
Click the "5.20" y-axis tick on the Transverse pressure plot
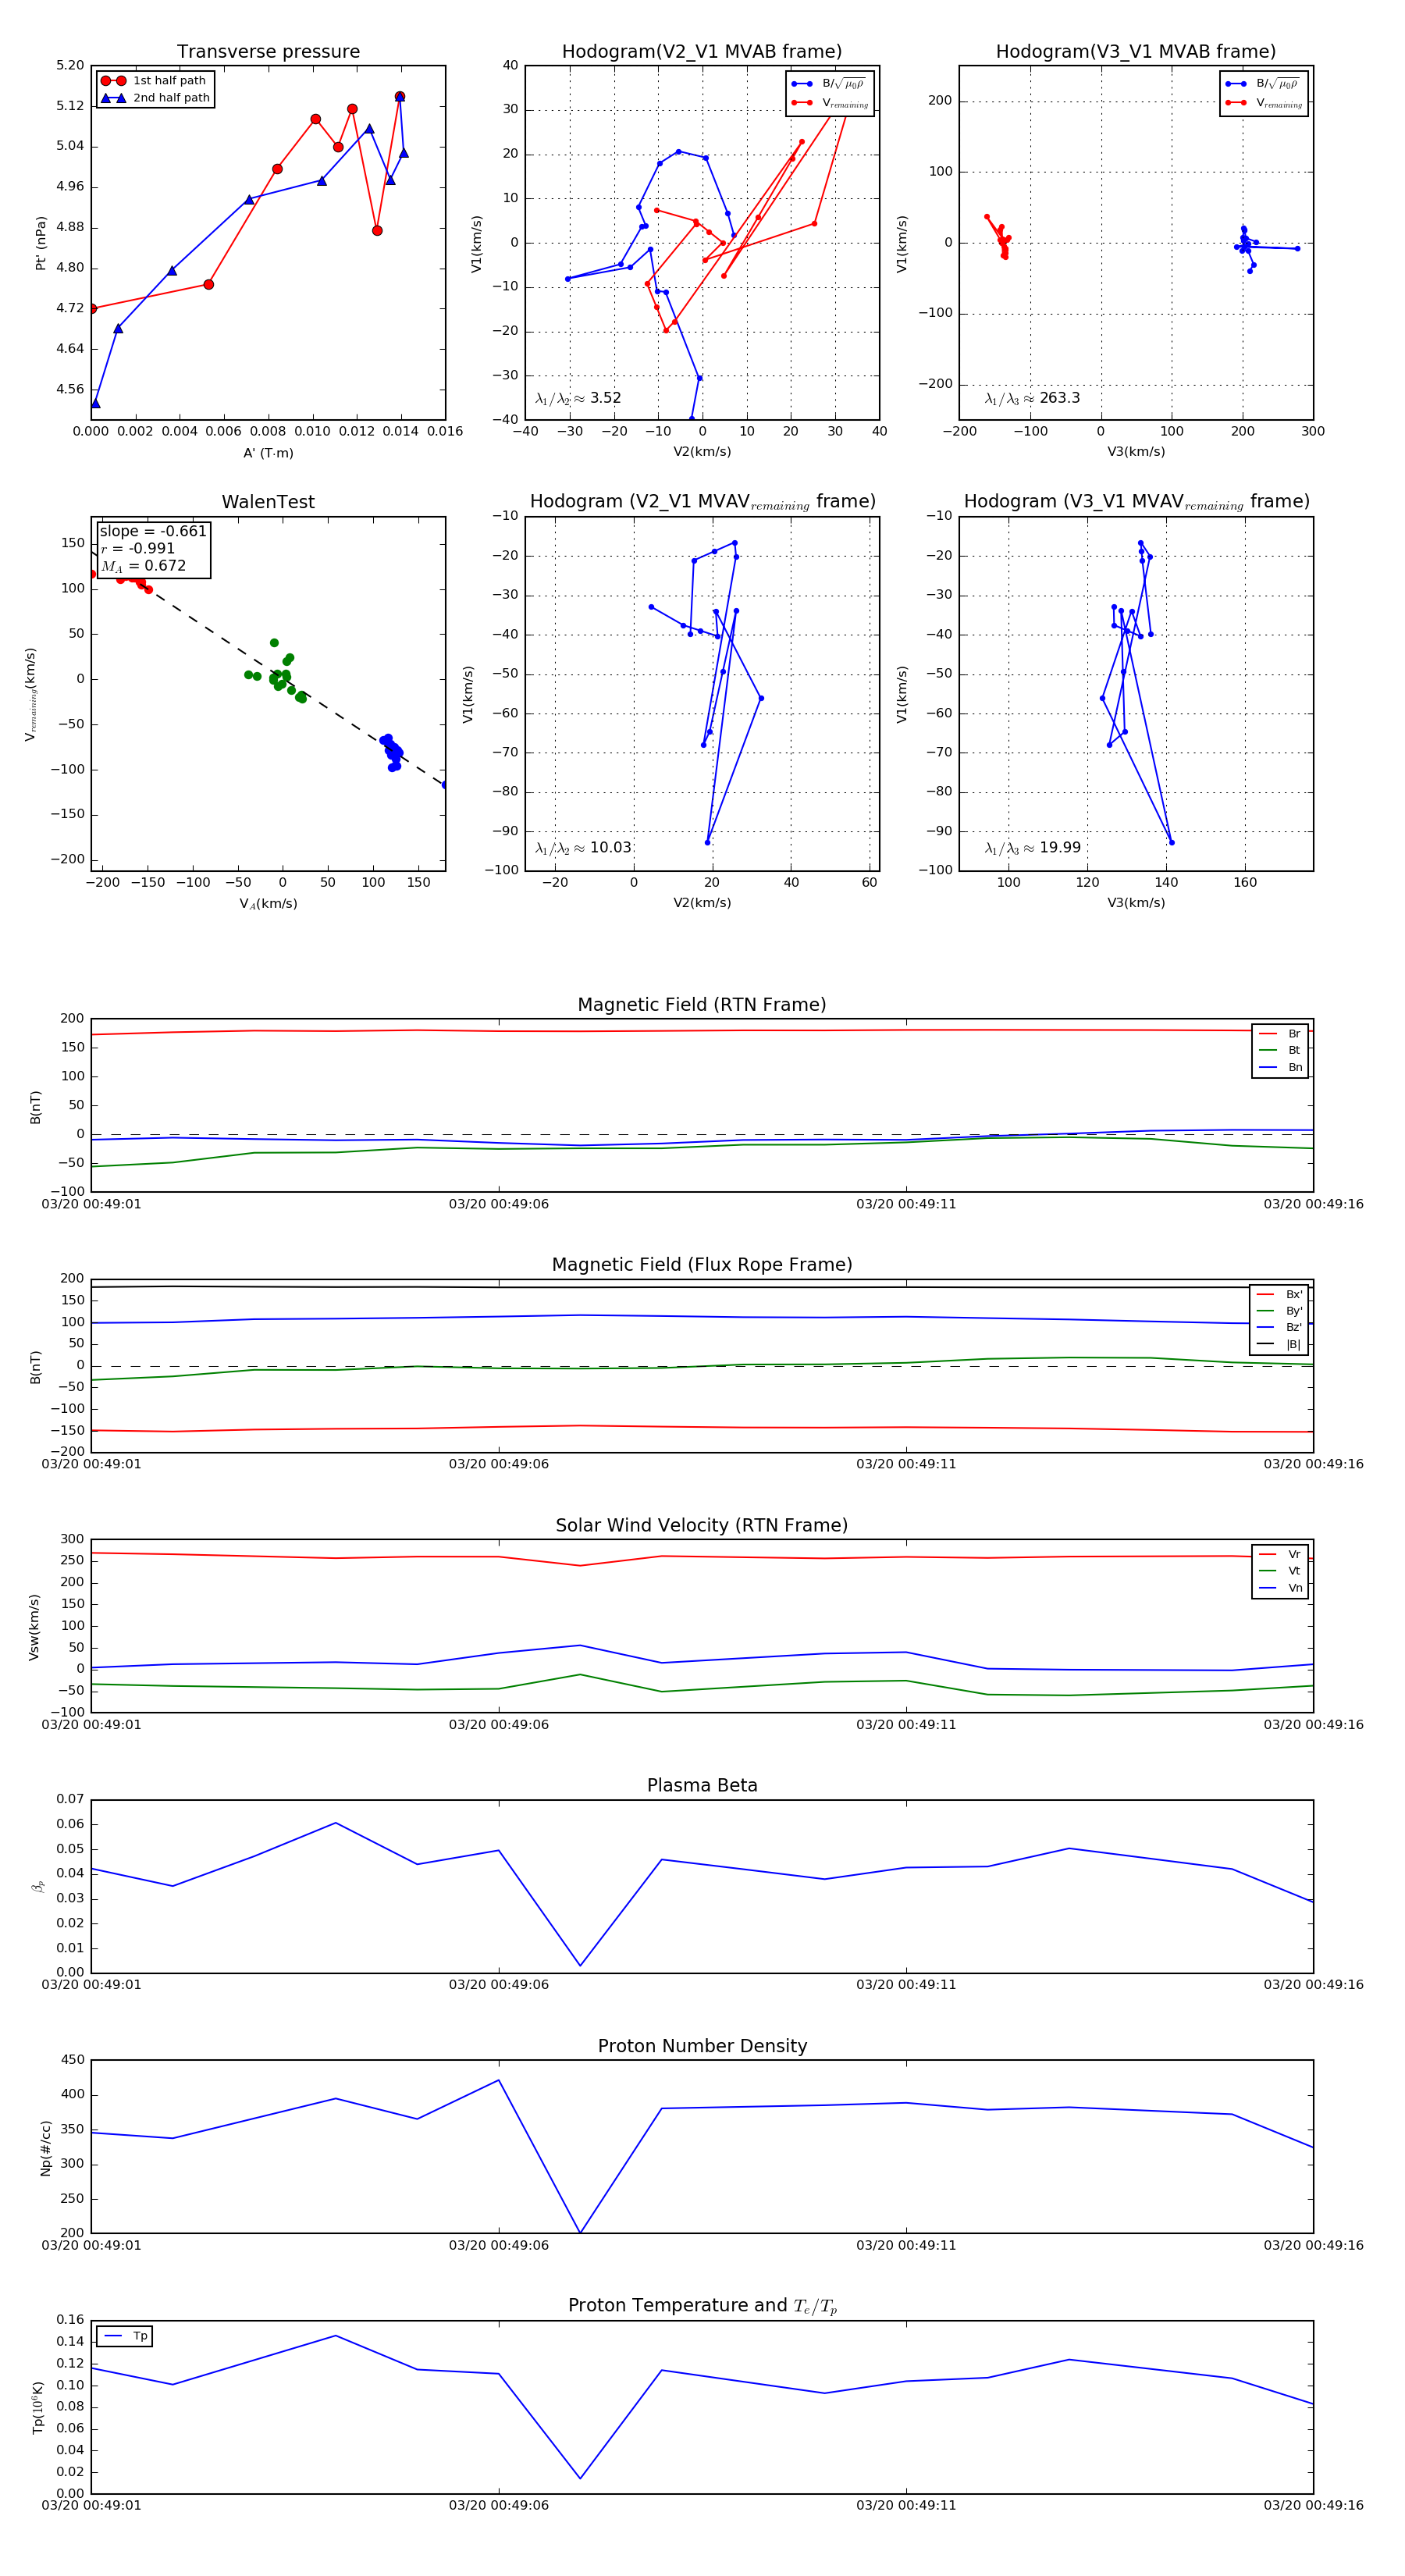[70, 66]
